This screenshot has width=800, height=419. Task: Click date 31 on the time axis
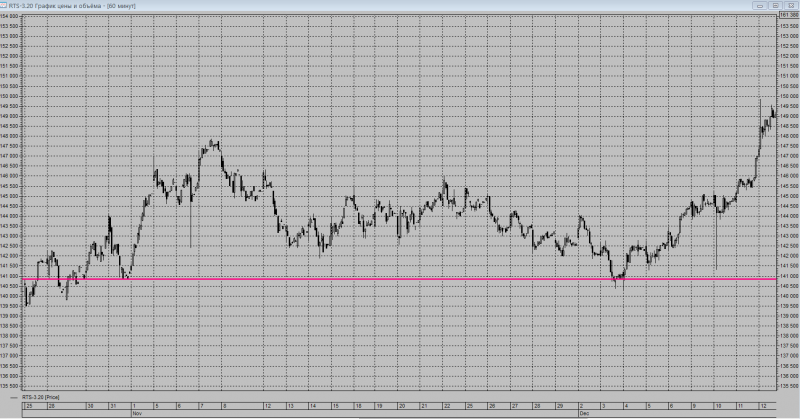(113, 406)
